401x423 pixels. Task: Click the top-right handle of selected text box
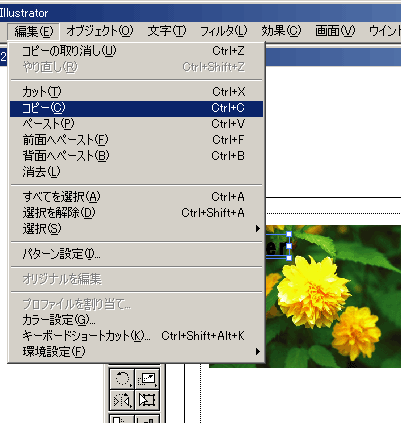coord(289,234)
